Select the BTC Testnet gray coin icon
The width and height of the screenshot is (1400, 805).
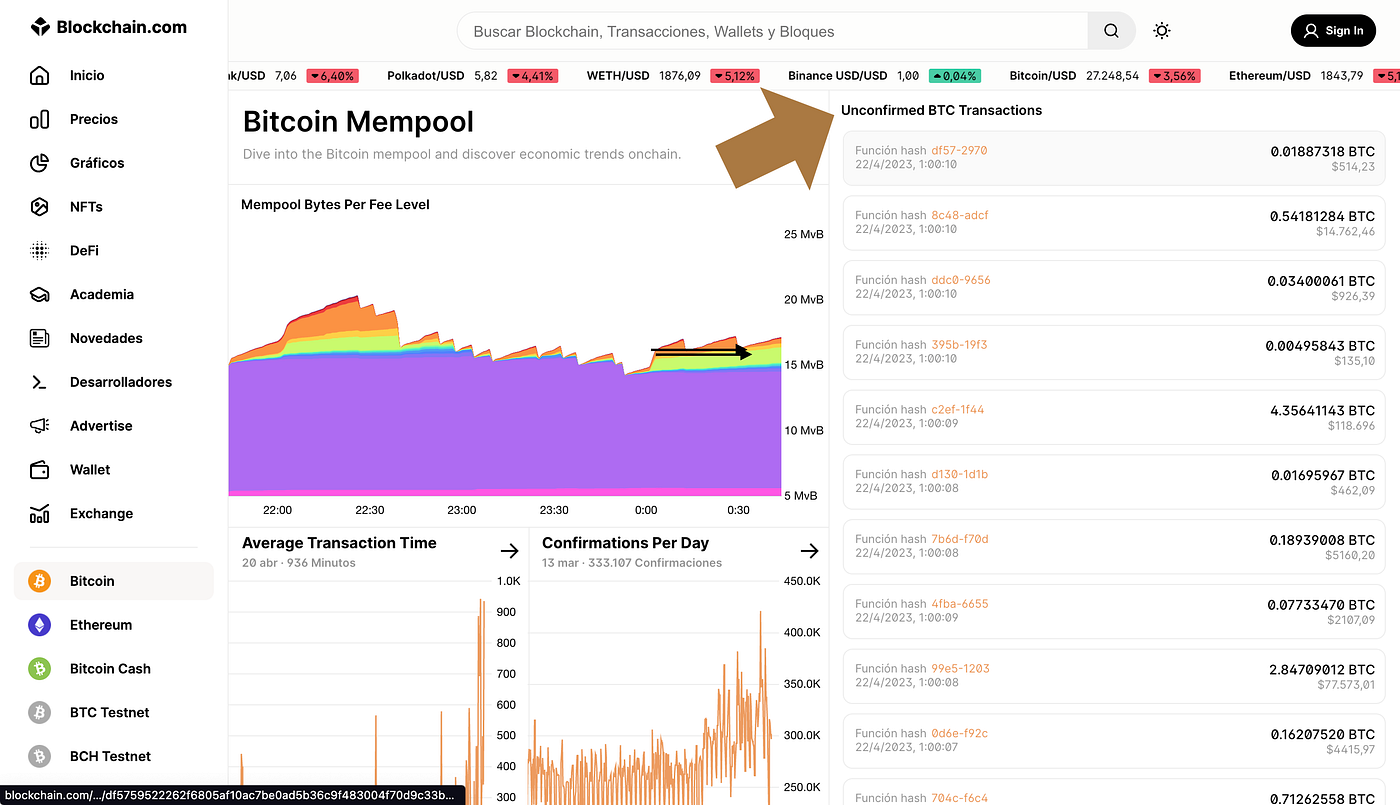click(39, 713)
